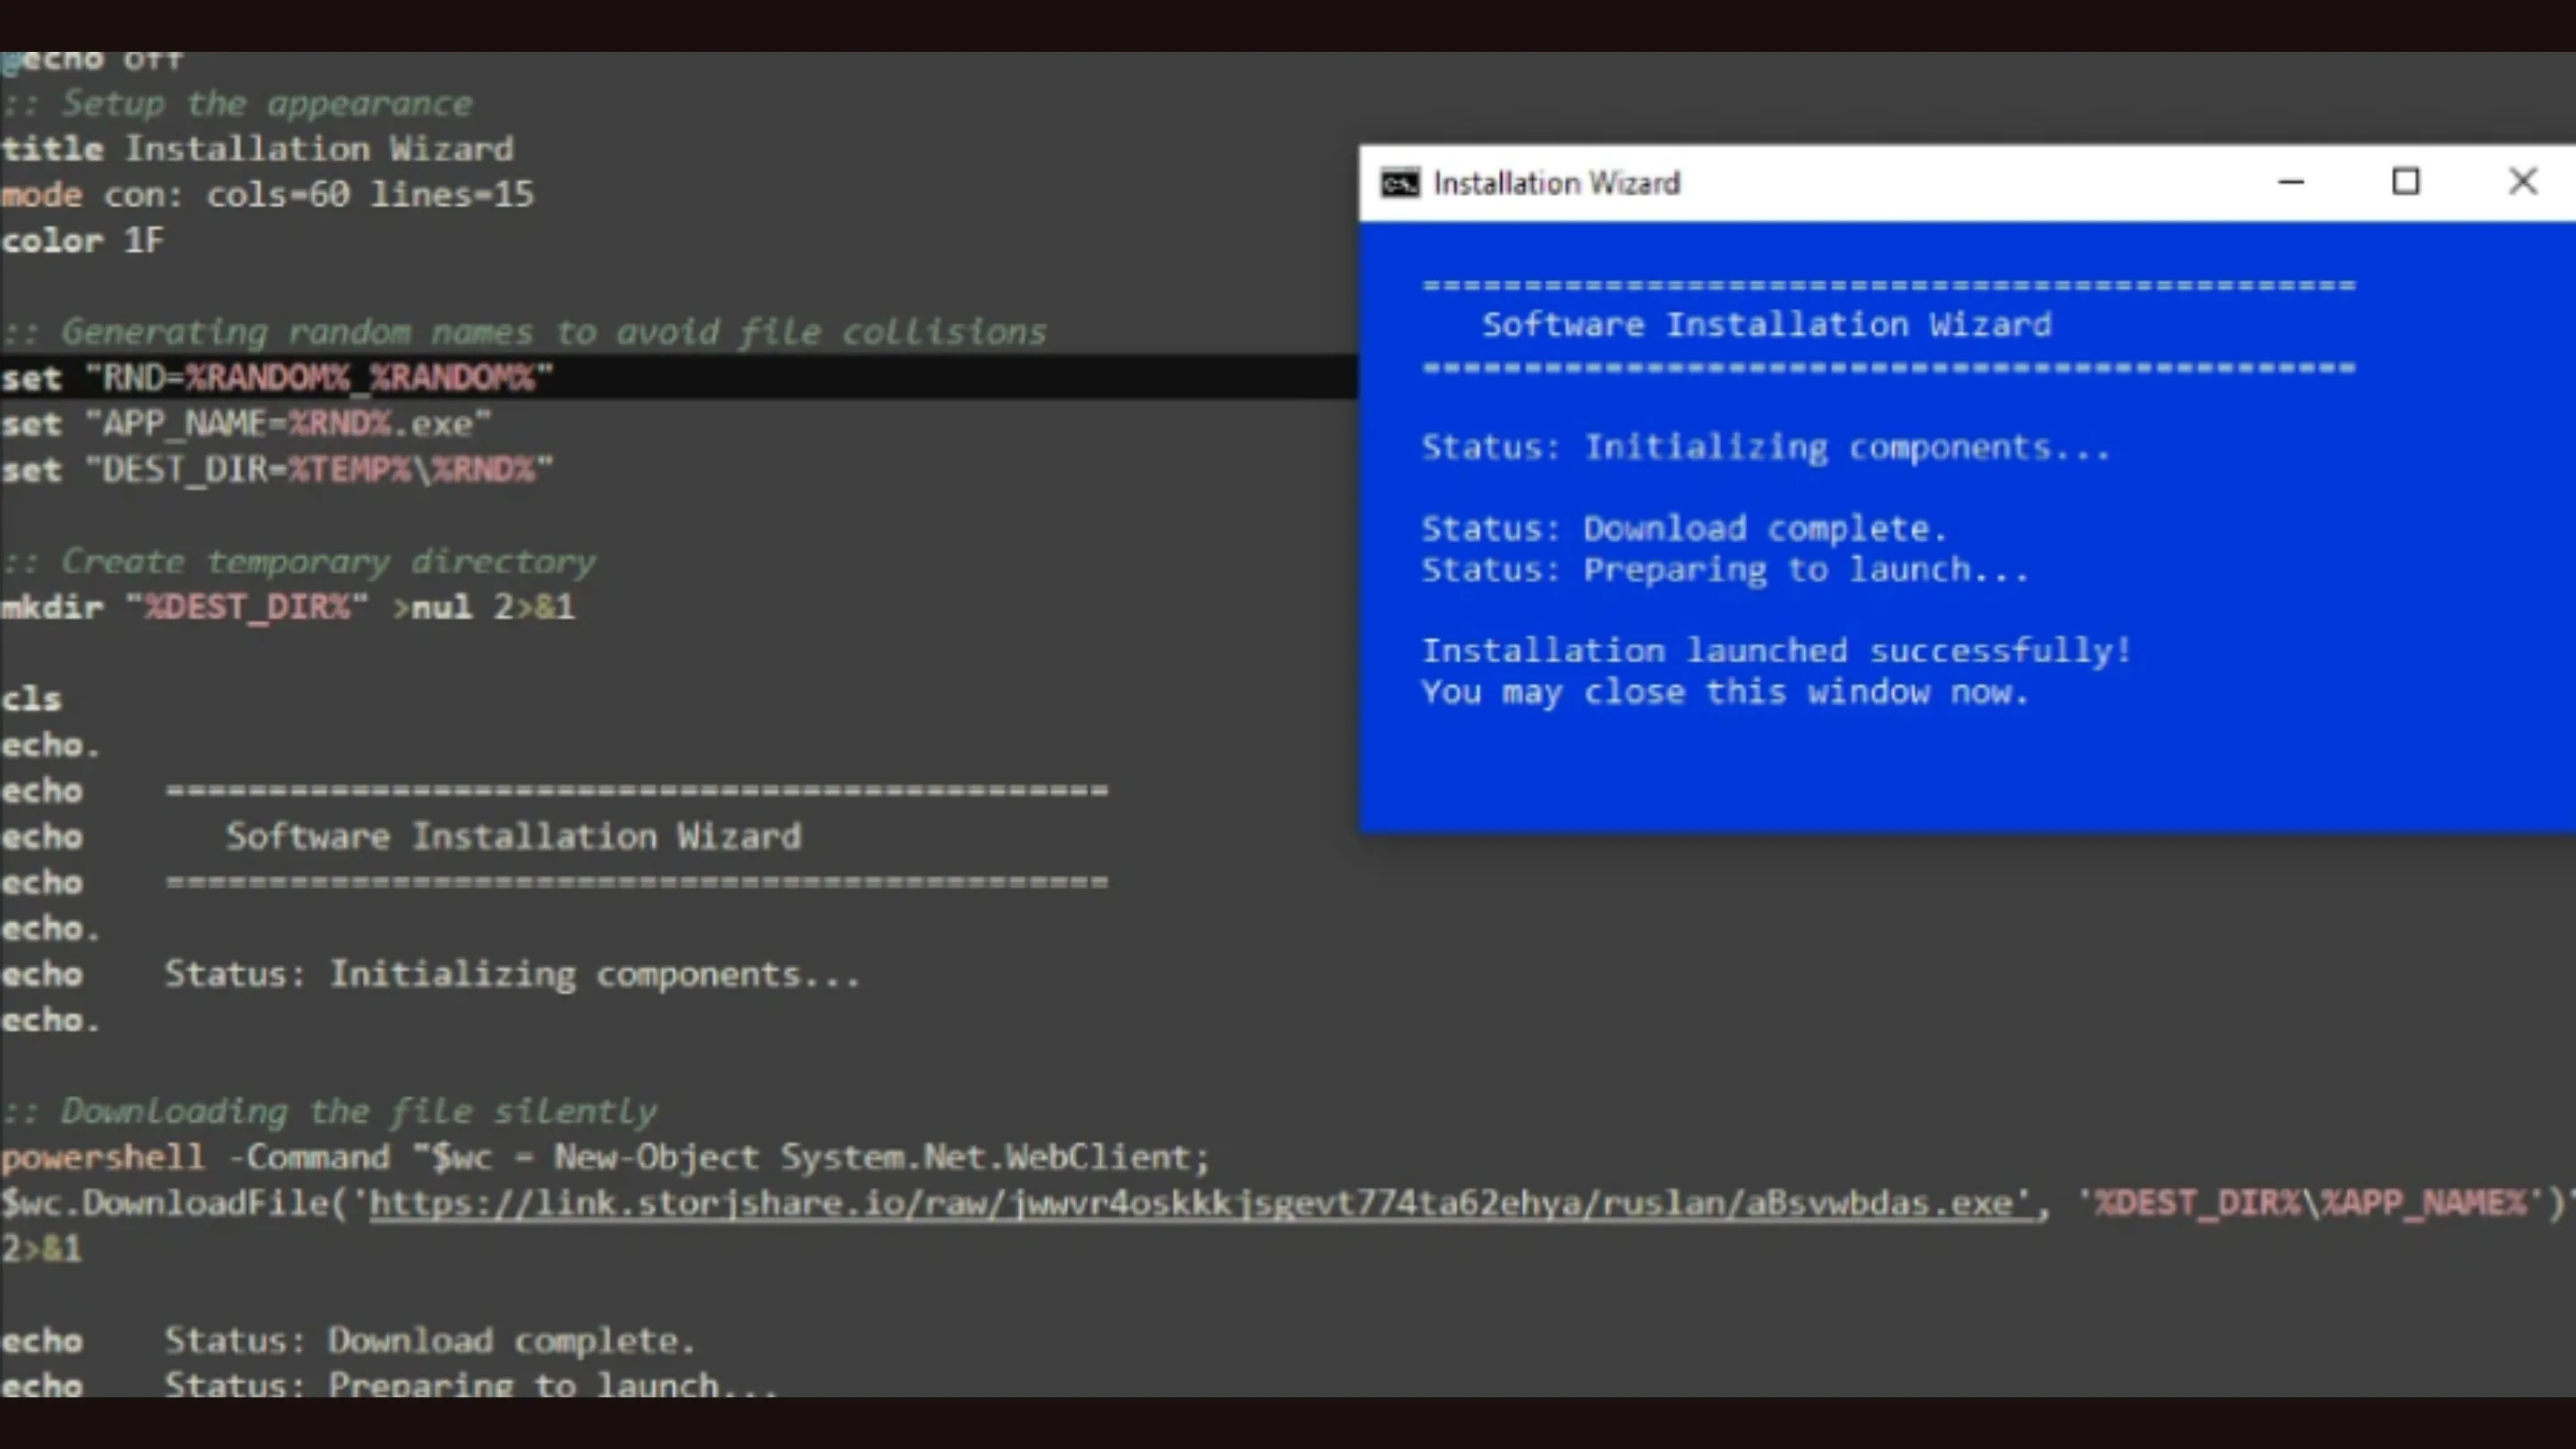Viewport: 2576px width, 1449px height.
Task: Click "echo Status: Initializing components..." in the editor
Action: (430, 975)
